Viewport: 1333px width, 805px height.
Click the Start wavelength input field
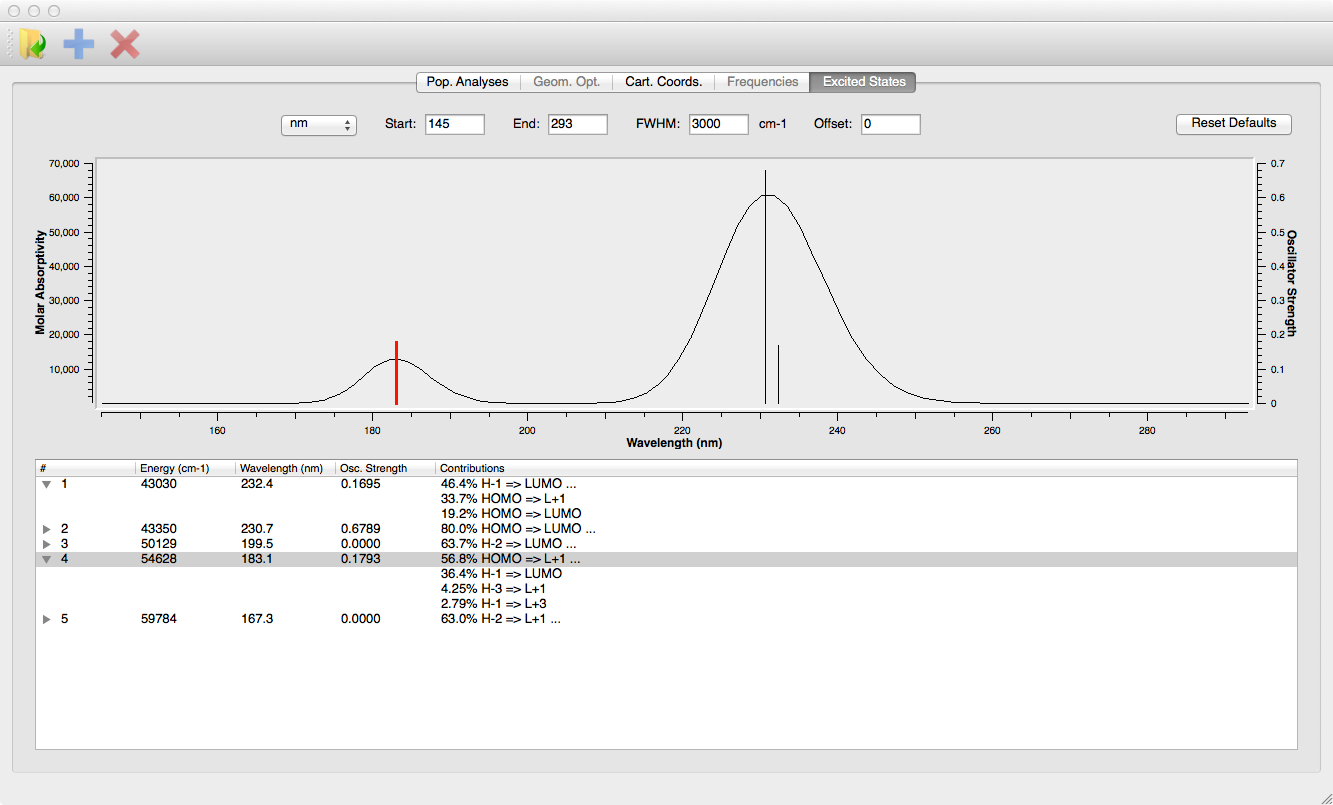pyautogui.click(x=454, y=124)
